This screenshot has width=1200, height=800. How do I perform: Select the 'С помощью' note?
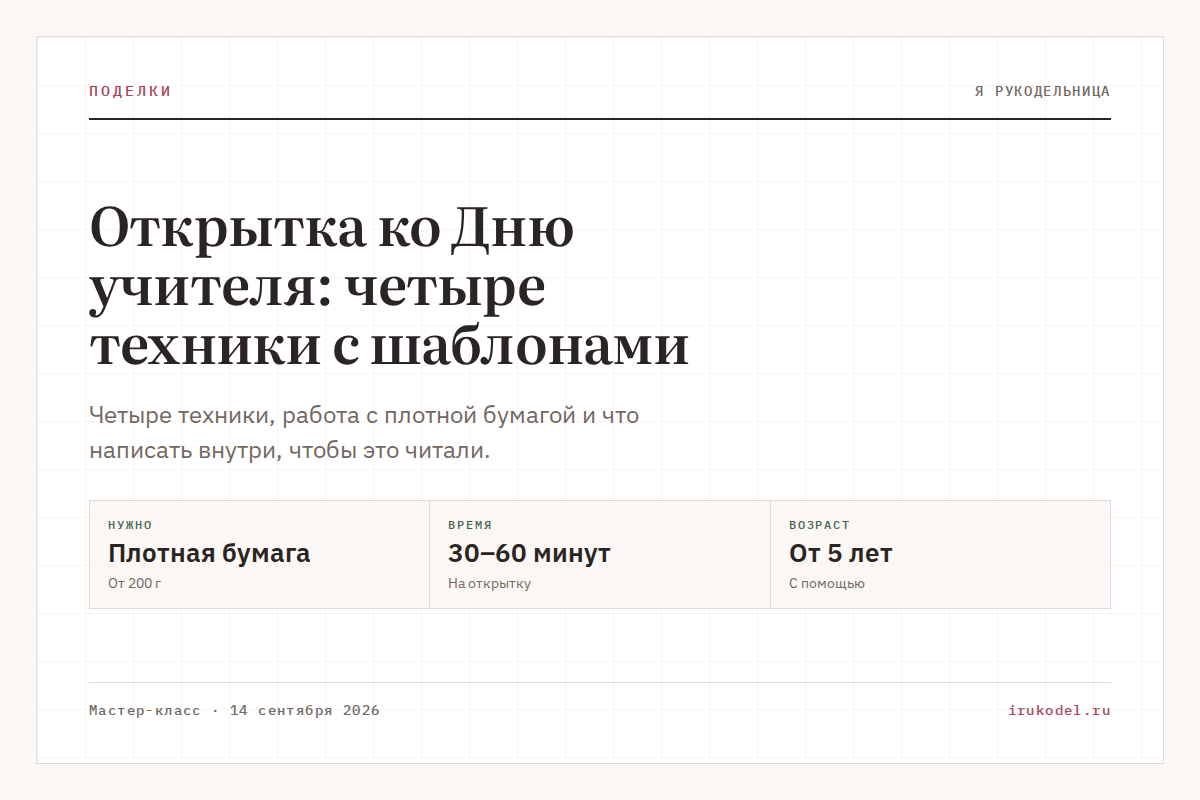coord(826,584)
